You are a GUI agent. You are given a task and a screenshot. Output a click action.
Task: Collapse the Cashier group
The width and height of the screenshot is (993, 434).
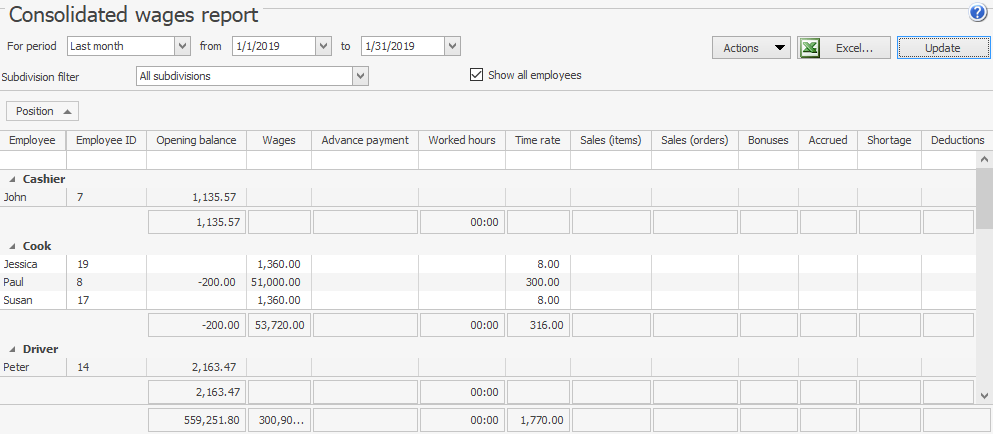pyautogui.click(x=13, y=179)
